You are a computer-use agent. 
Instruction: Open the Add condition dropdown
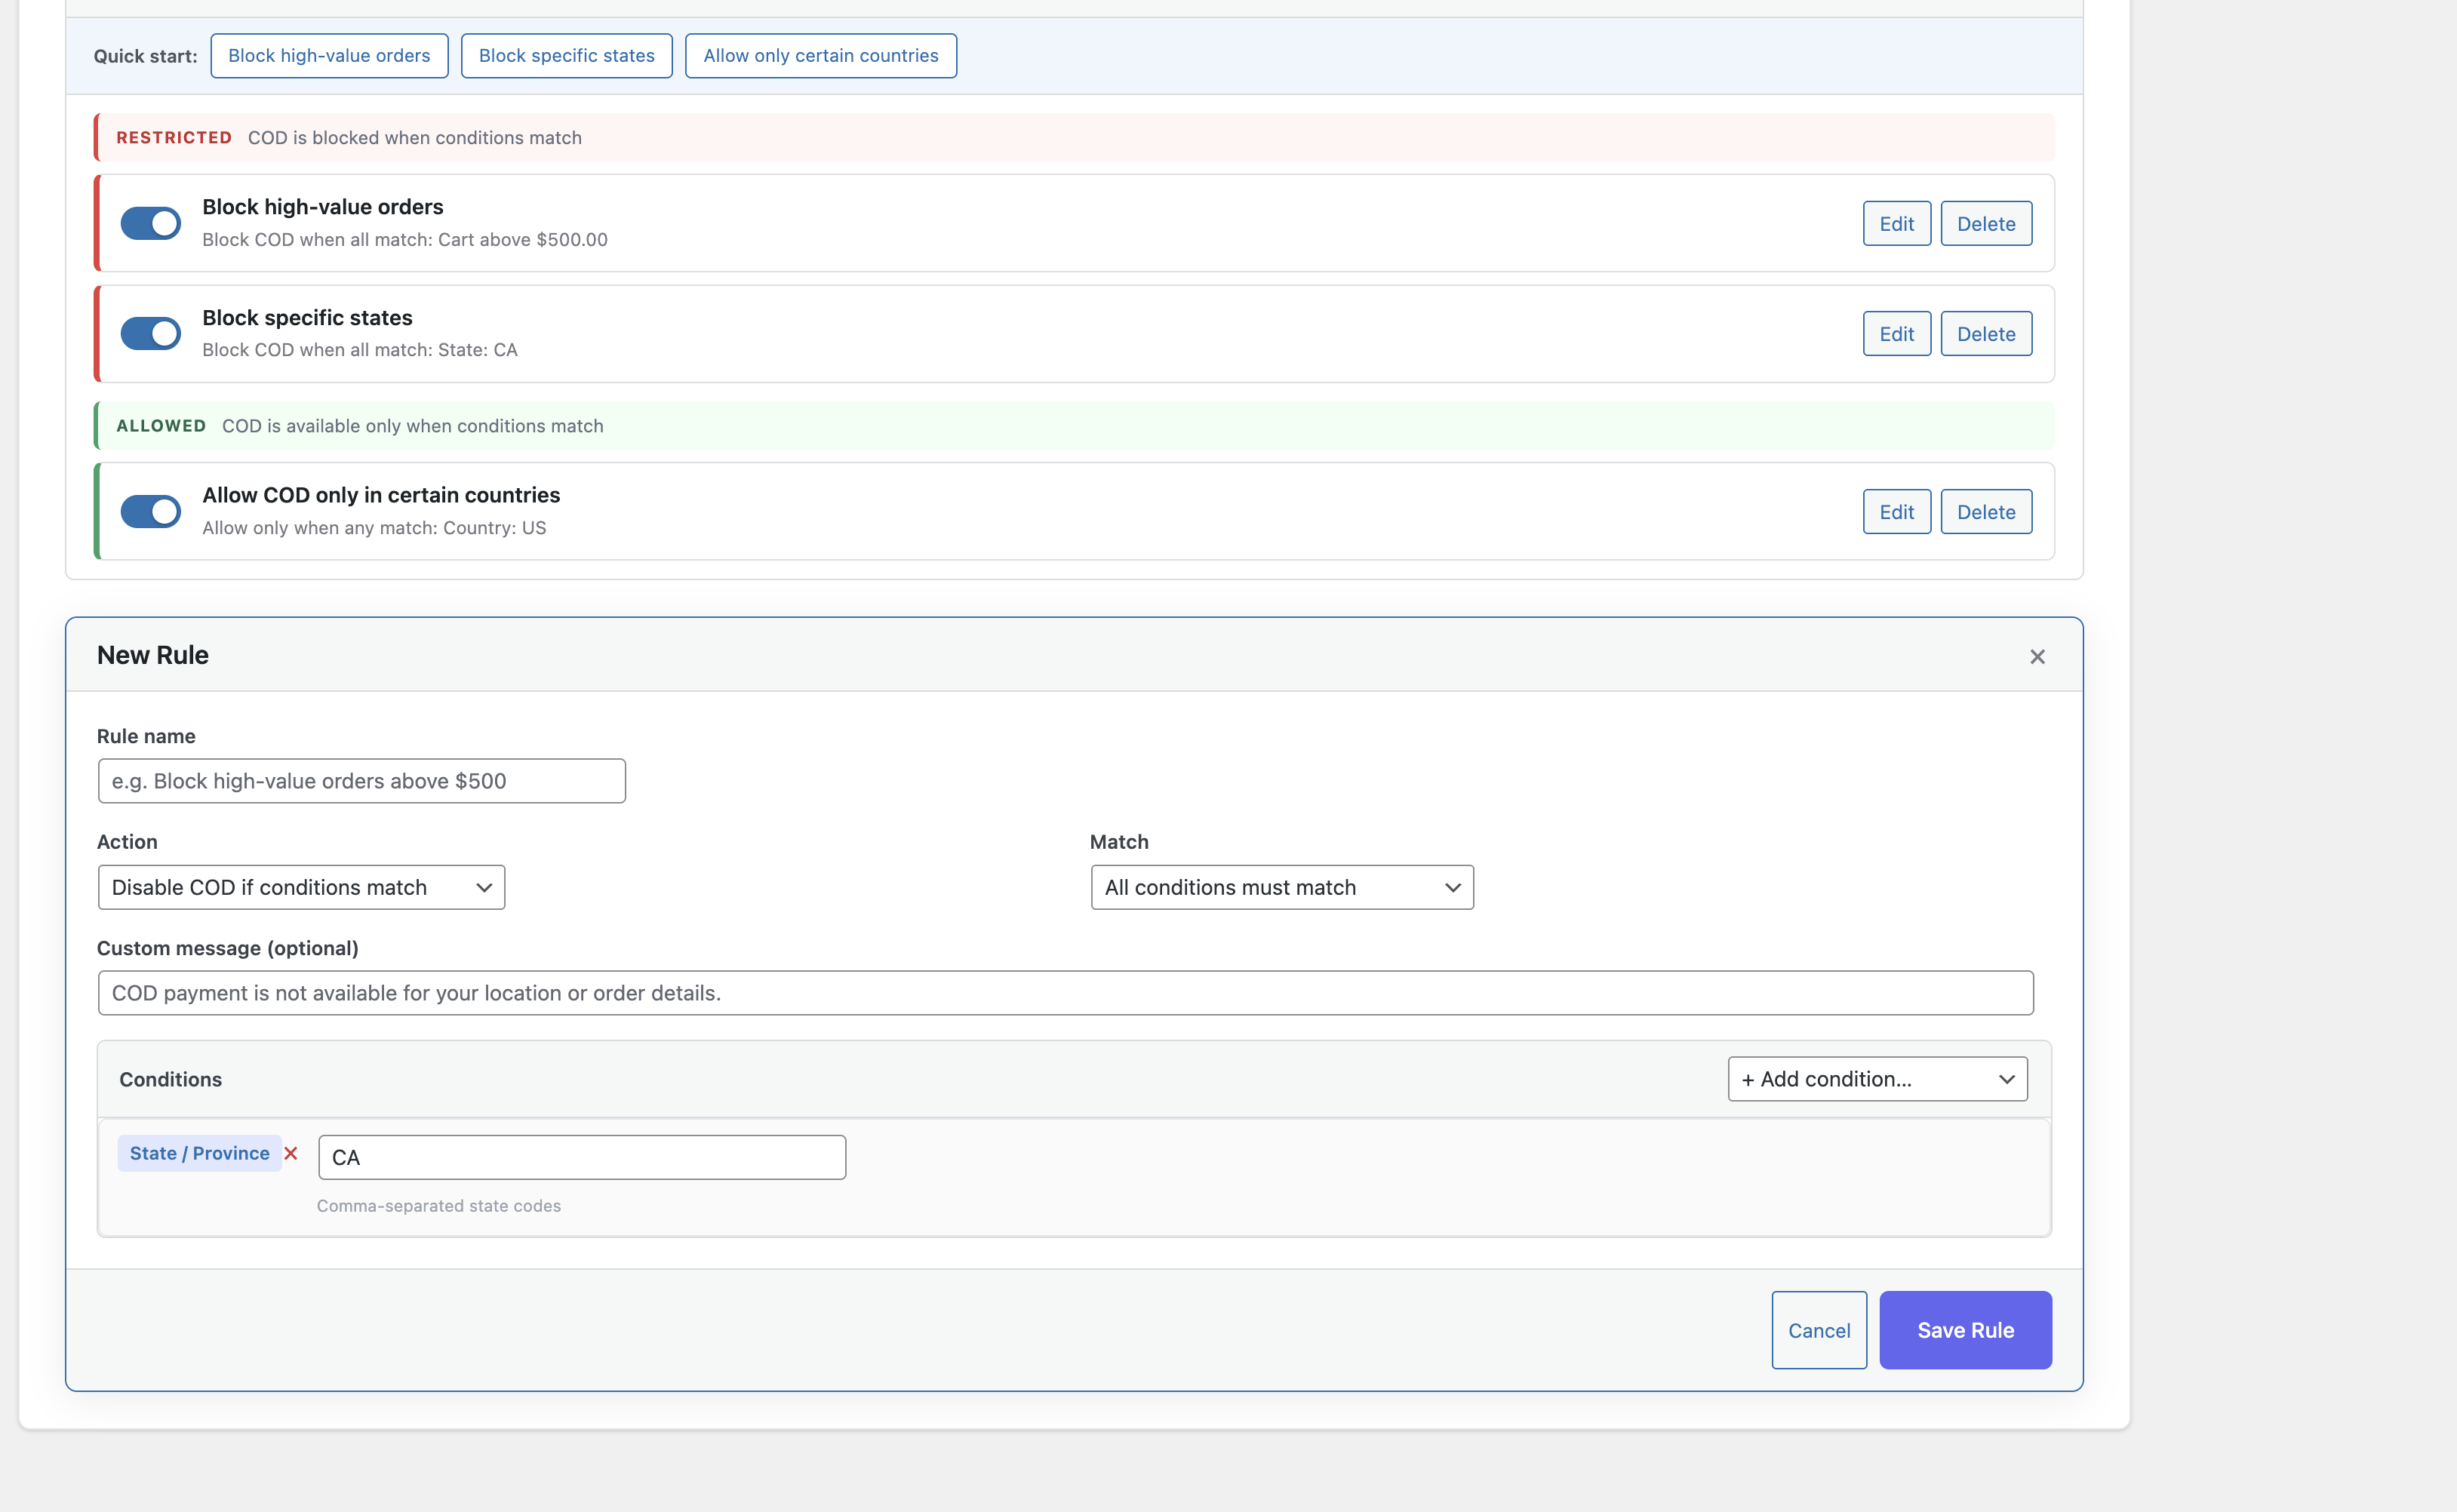coord(1875,1079)
